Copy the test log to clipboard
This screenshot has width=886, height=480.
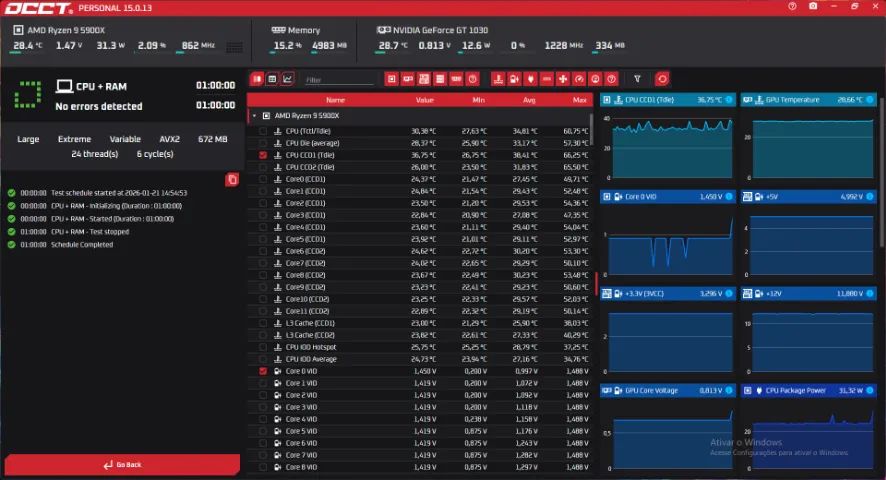pyautogui.click(x=232, y=180)
